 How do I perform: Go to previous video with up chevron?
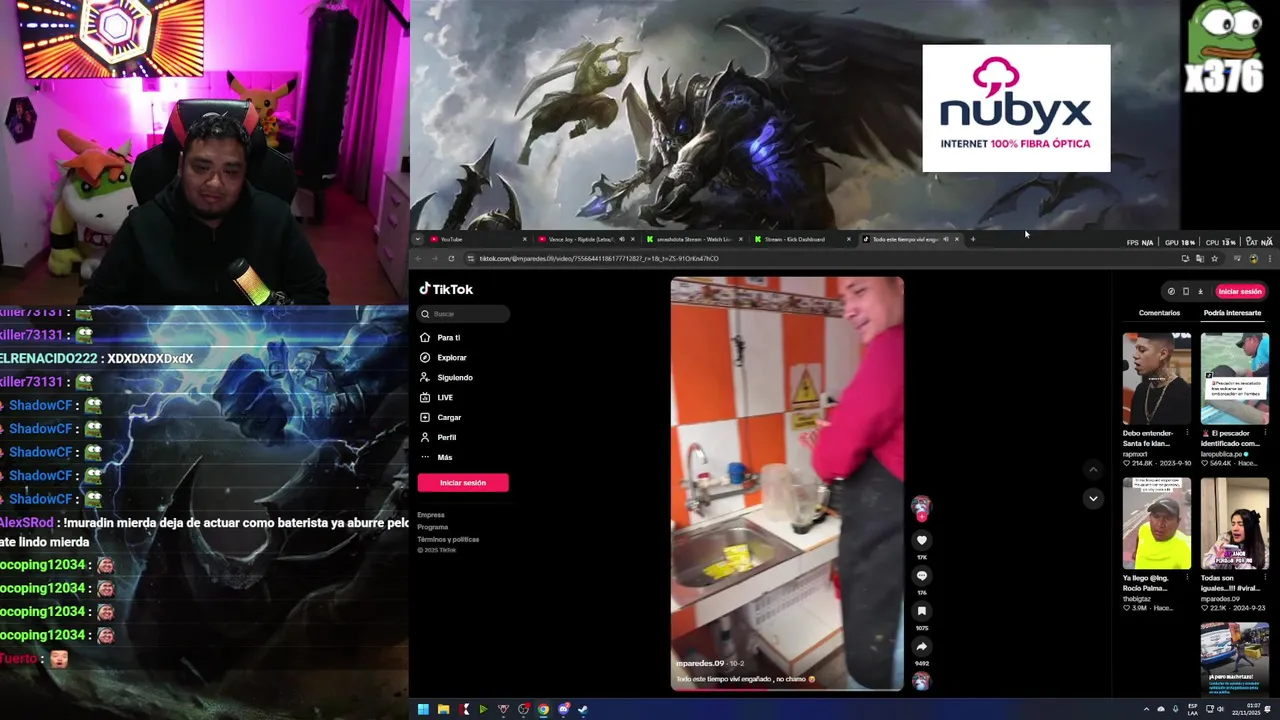(x=1093, y=469)
